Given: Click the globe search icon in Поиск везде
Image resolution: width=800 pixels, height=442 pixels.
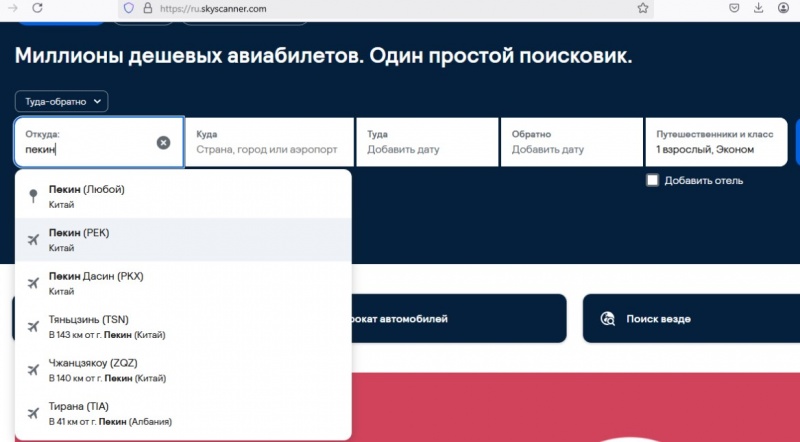Looking at the screenshot, I should pos(607,318).
